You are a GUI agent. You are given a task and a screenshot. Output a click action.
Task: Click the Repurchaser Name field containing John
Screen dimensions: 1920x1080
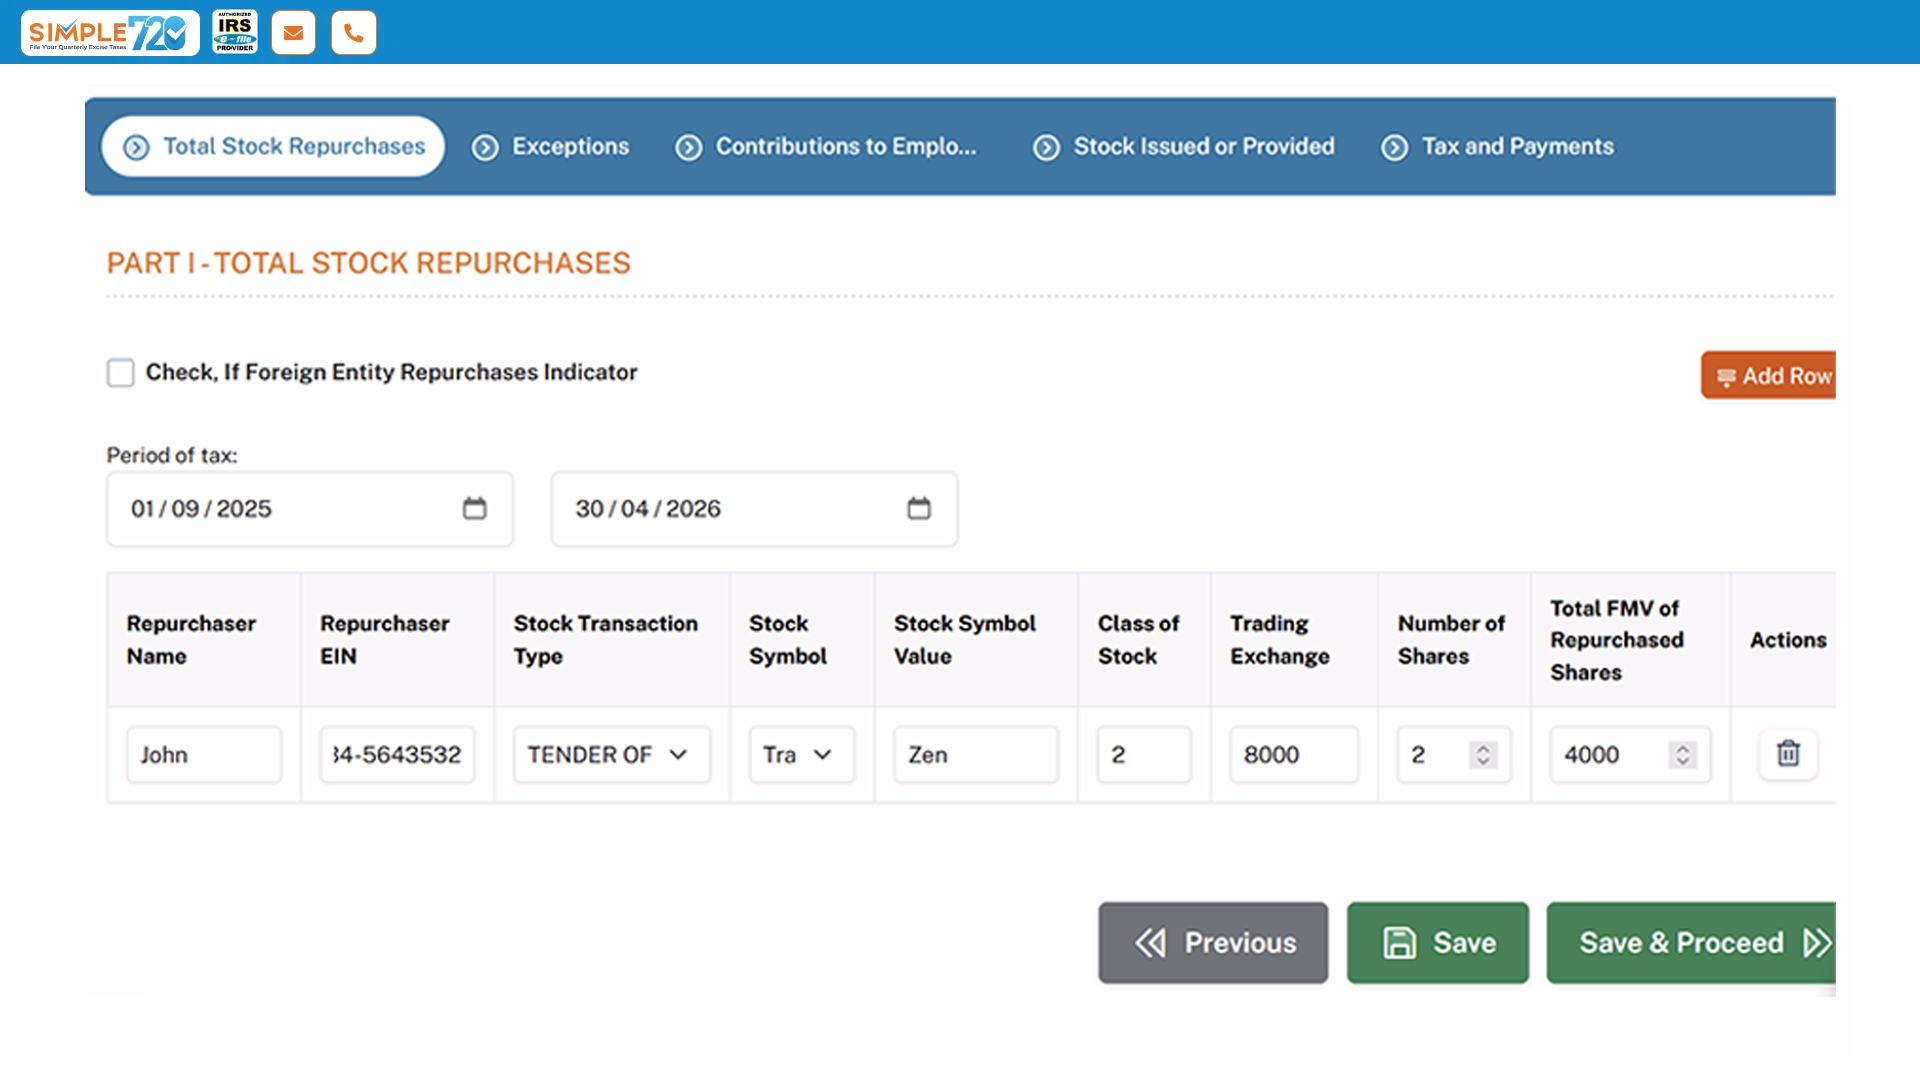[204, 755]
